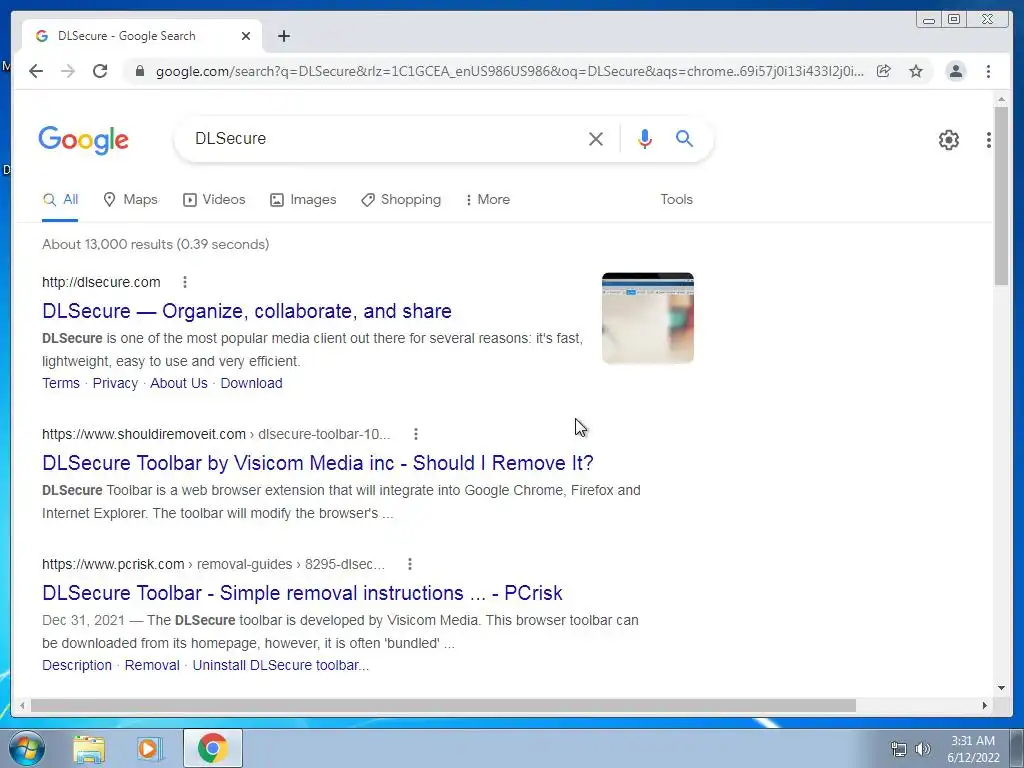
Task: Click the Chrome taskbar icon
Action: coord(213,748)
